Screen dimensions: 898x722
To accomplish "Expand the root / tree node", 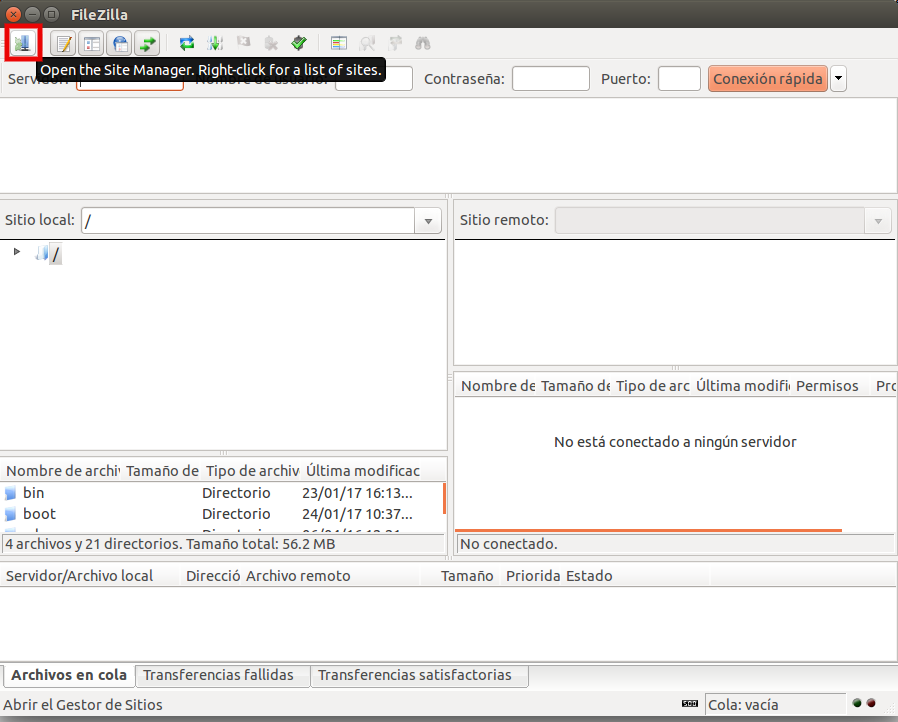I will tap(17, 251).
